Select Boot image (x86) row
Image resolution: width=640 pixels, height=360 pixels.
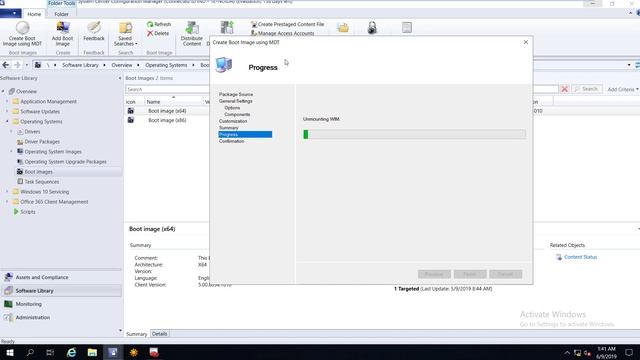(x=167, y=120)
